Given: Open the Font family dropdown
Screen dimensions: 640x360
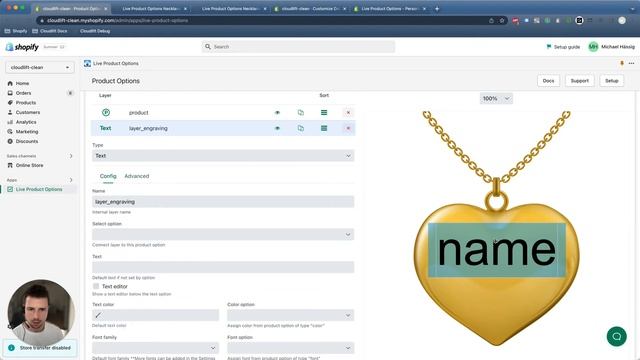Looking at the screenshot, I should pyautogui.click(x=156, y=348).
